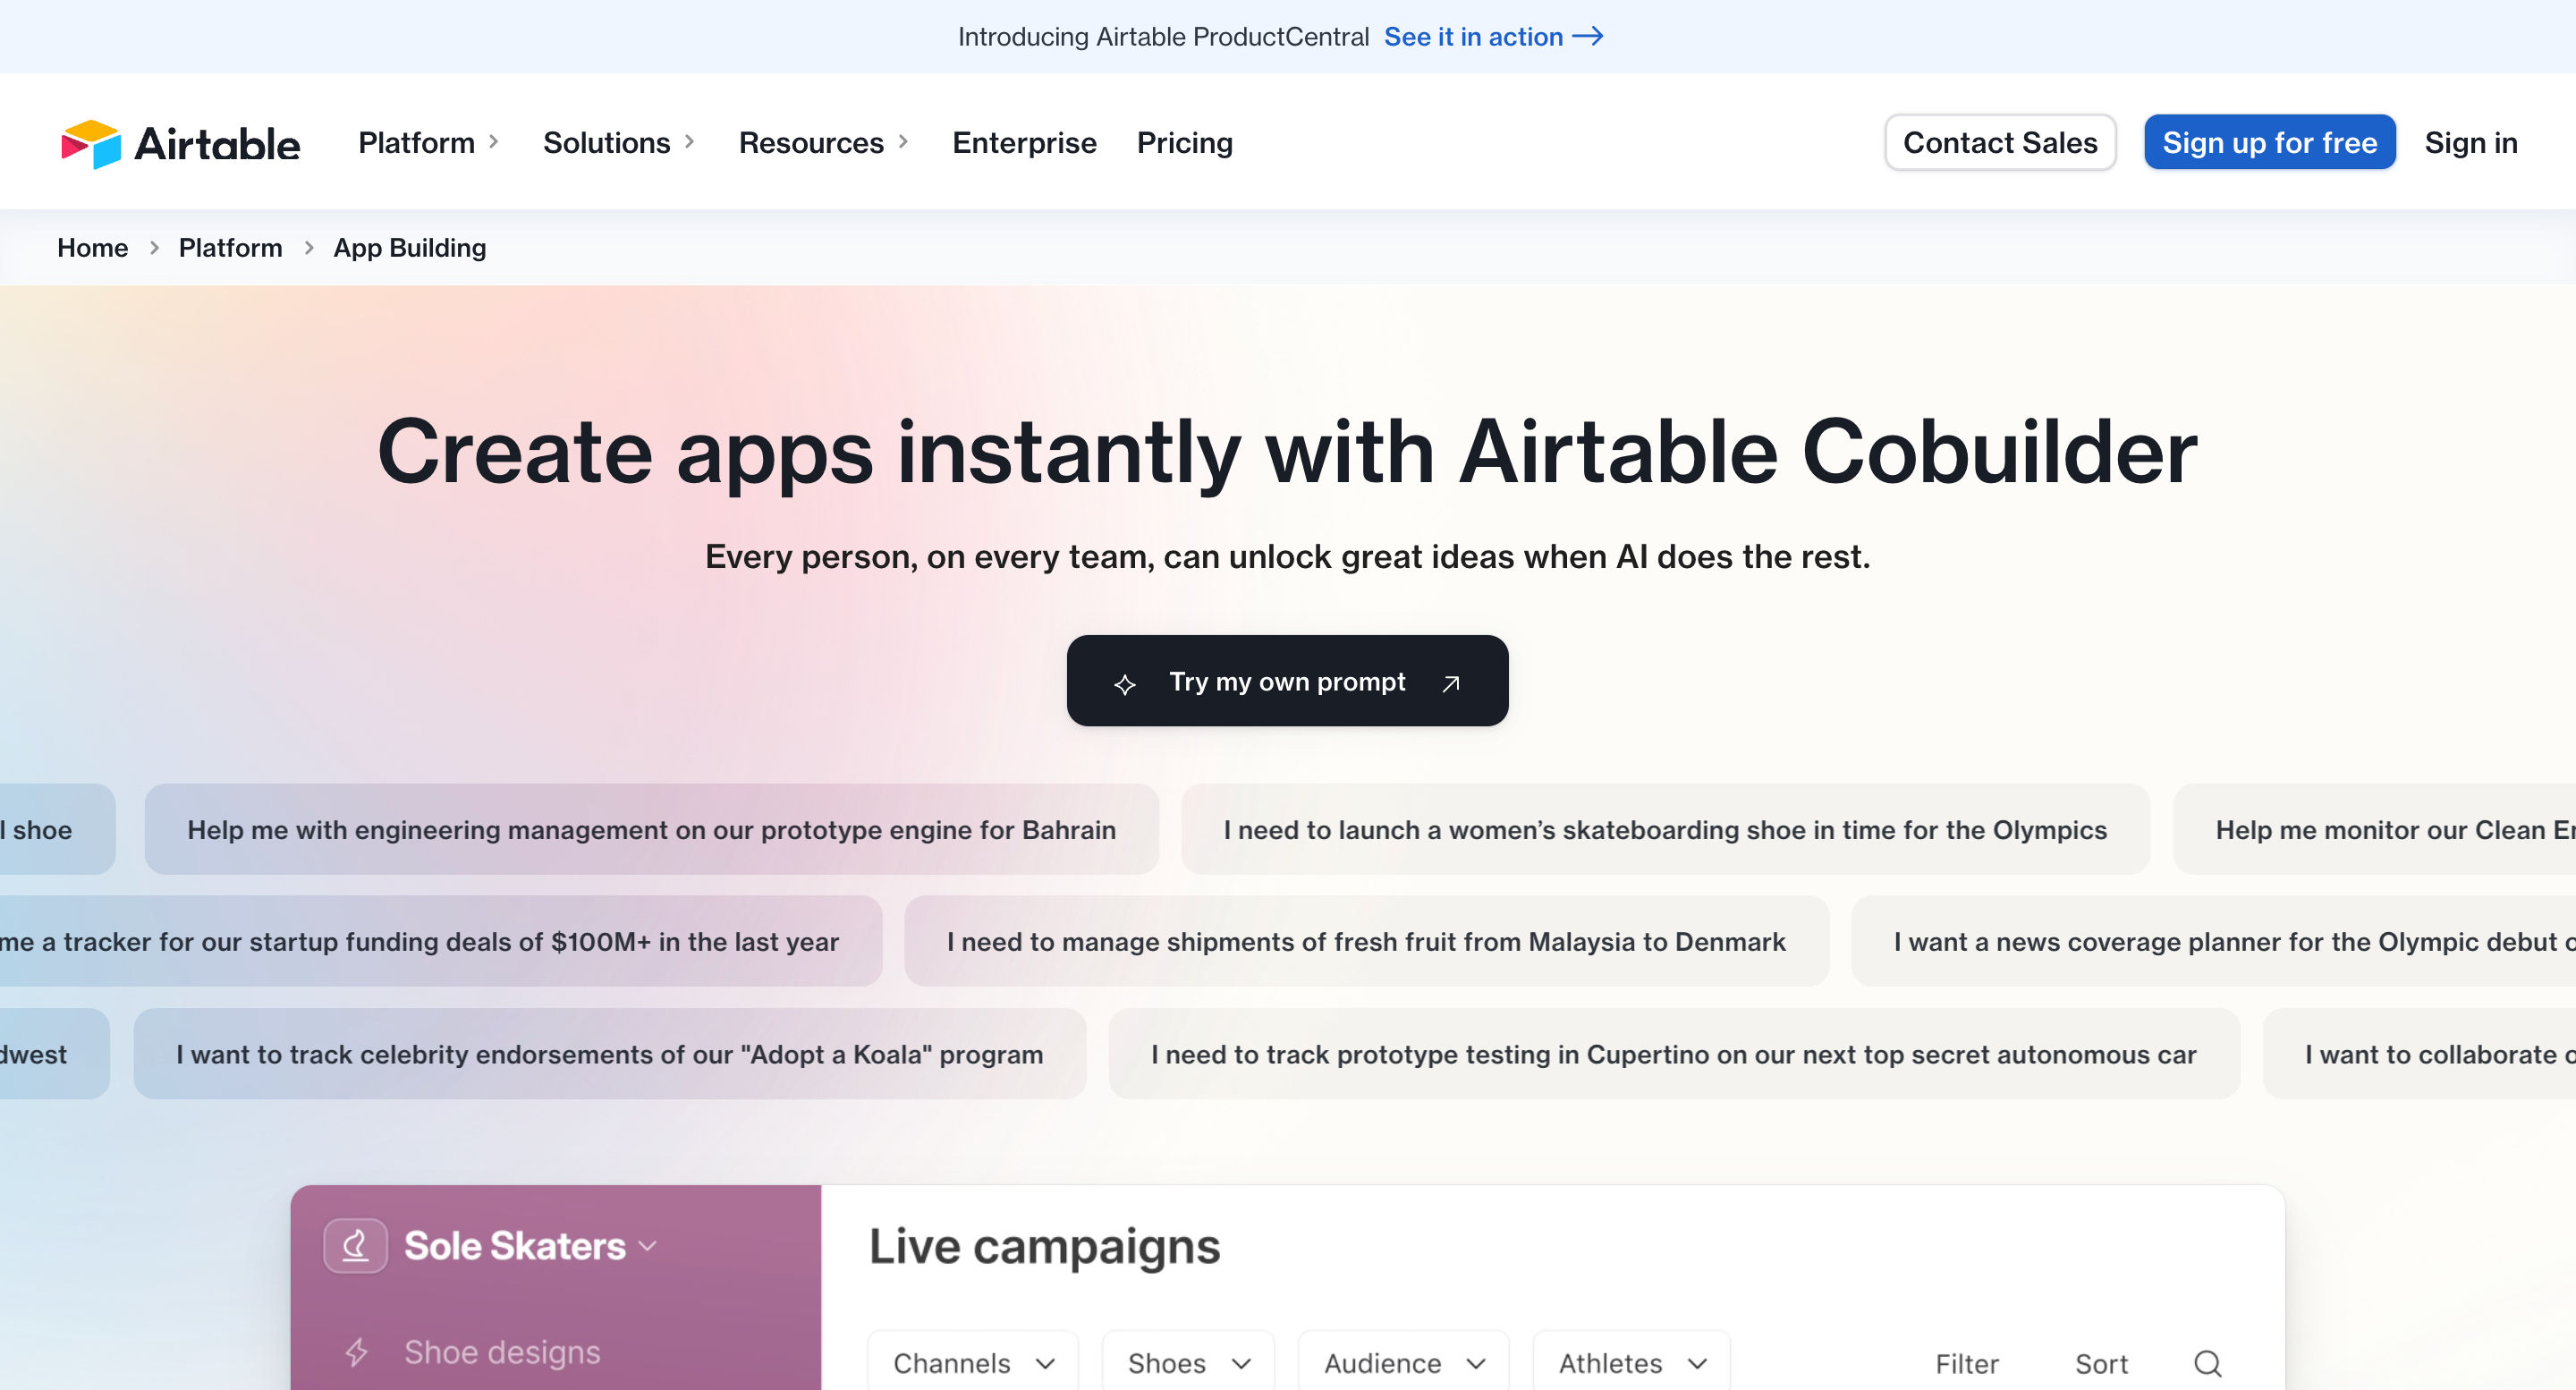This screenshot has height=1390, width=2576.
Task: Open the Resources nav item
Action: [811, 143]
